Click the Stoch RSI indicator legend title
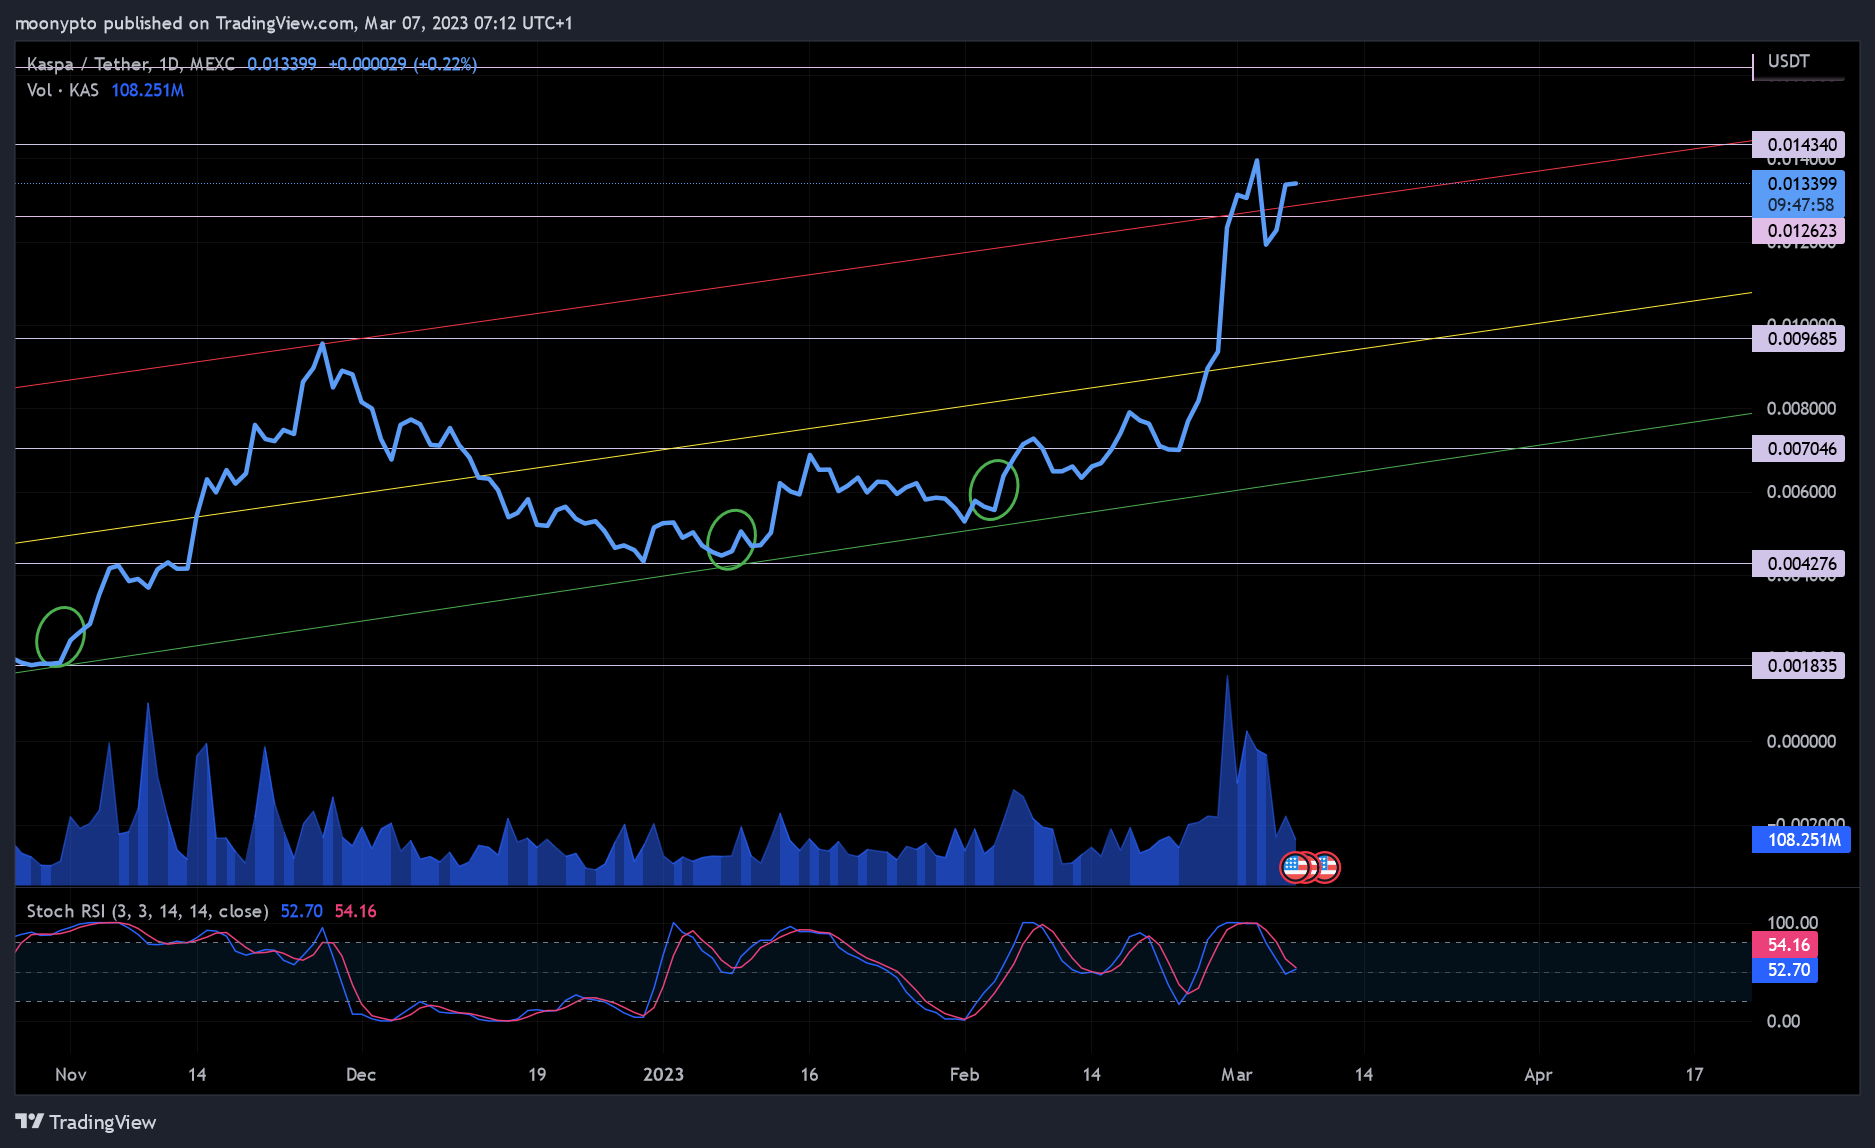Image resolution: width=1875 pixels, height=1148 pixels. click(147, 911)
